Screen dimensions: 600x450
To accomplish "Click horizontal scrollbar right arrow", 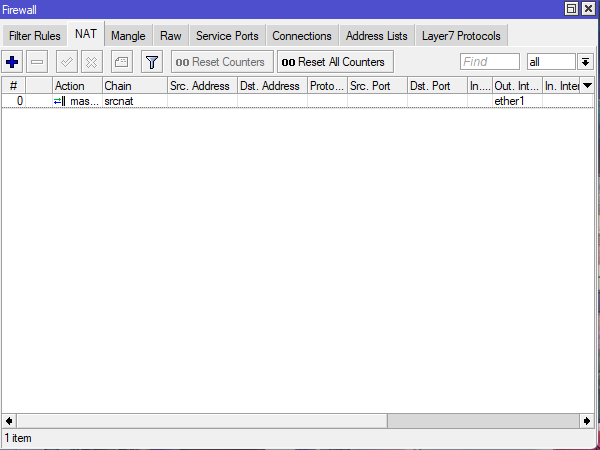I will click(587, 421).
